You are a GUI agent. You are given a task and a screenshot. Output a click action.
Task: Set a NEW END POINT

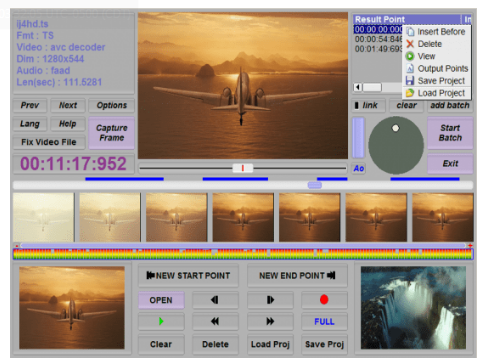297,276
